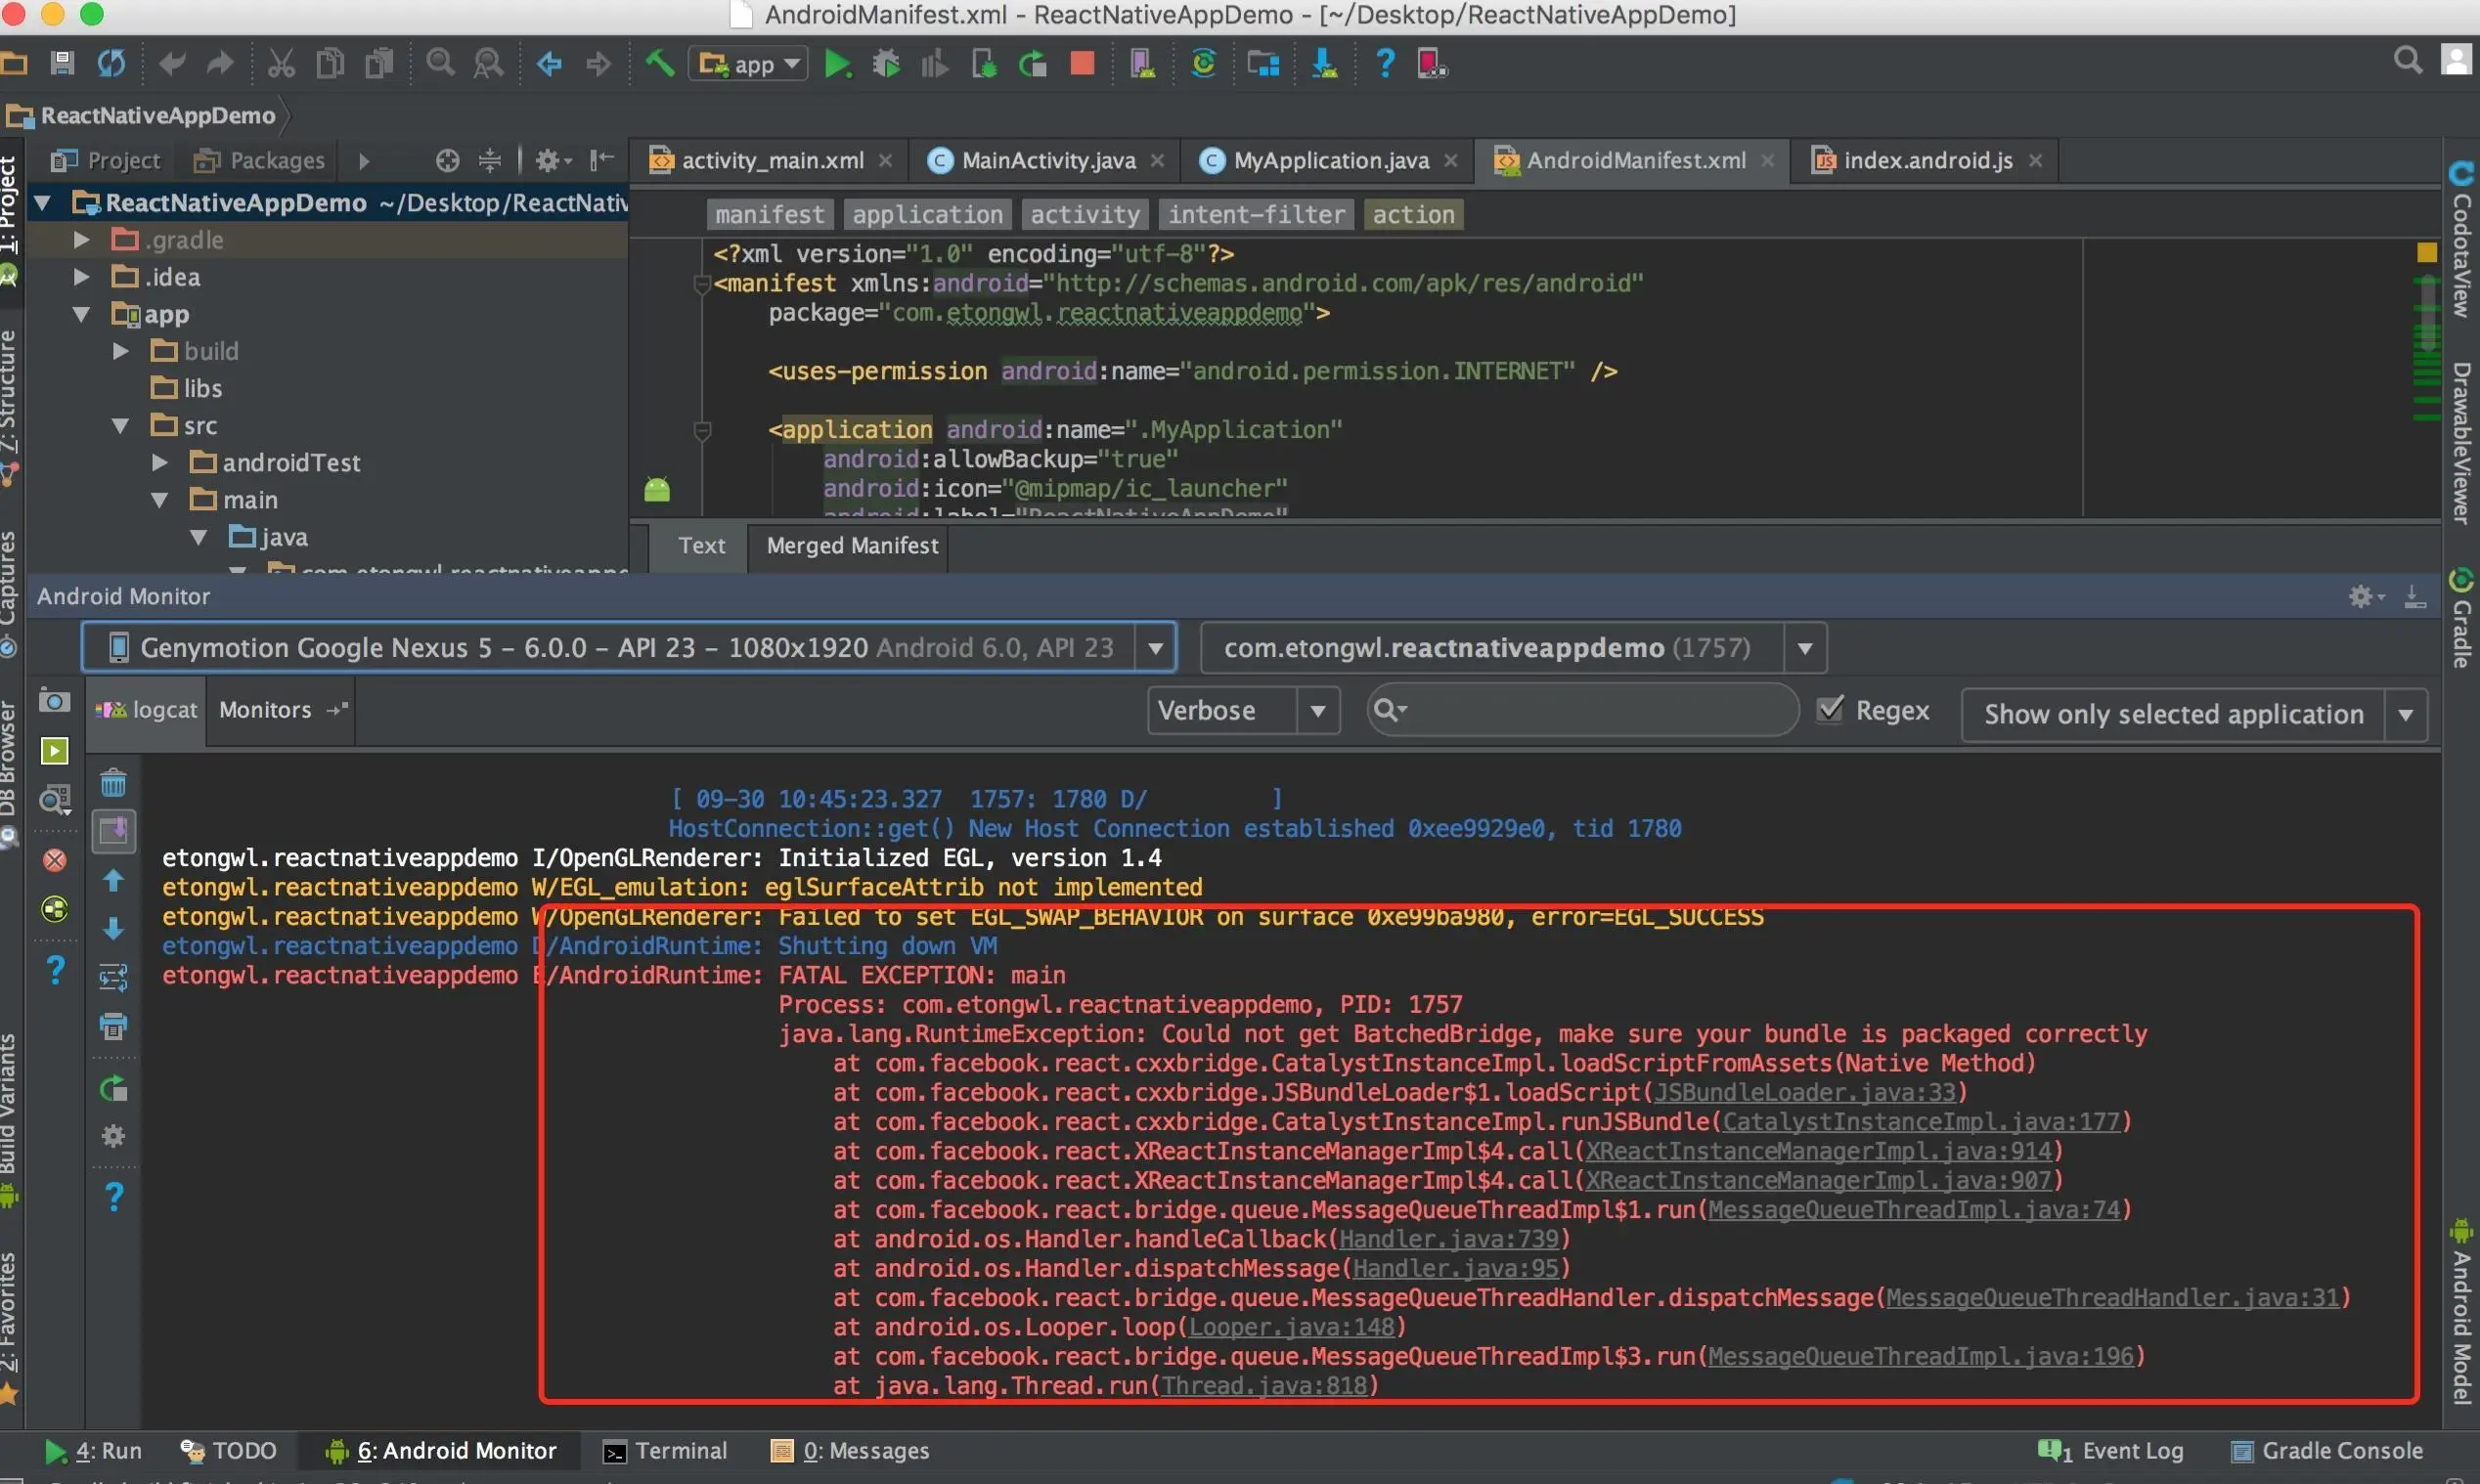Collapse the src folder
Image resolution: width=2480 pixels, height=1484 pixels.
pos(121,425)
